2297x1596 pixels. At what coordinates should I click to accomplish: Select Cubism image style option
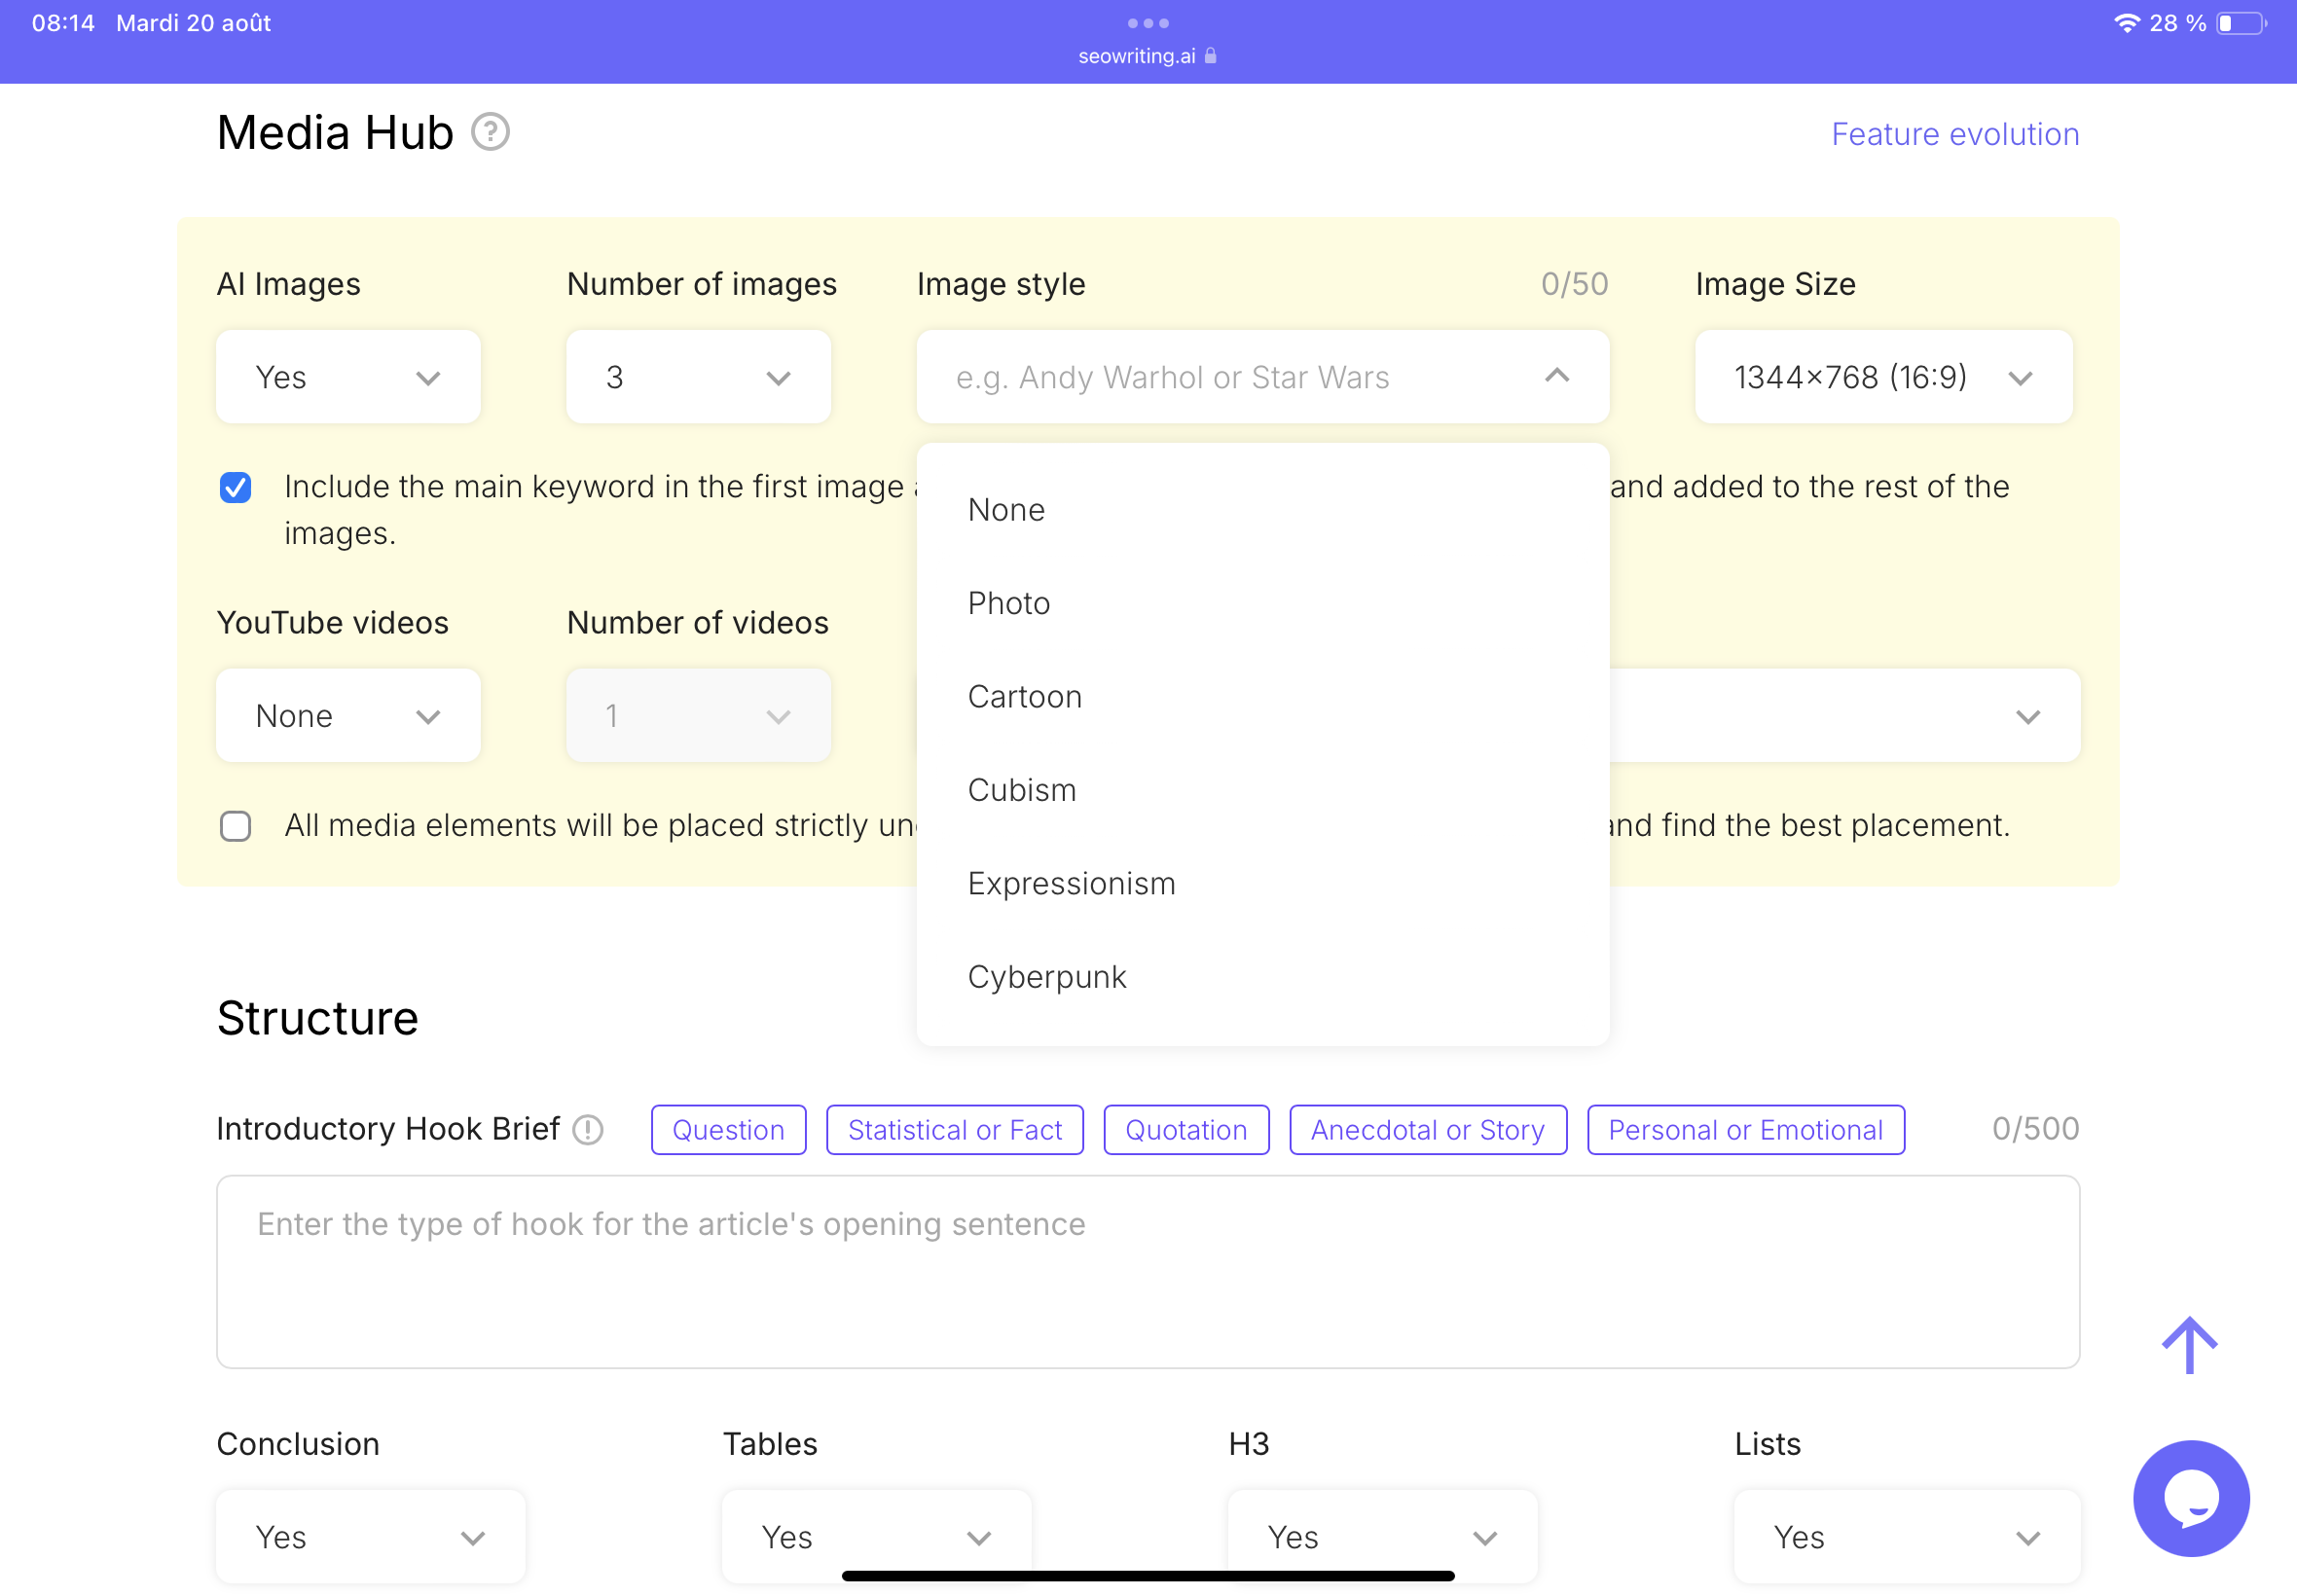(x=1262, y=790)
